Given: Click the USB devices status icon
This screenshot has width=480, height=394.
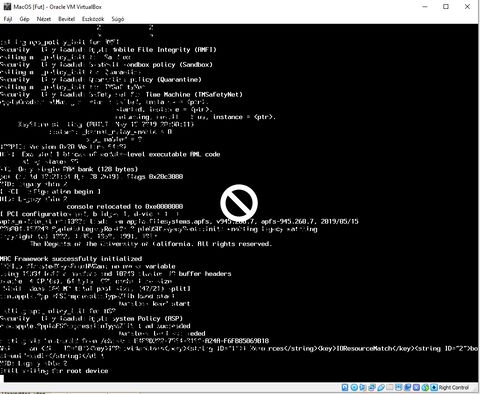Looking at the screenshot, I should [x=381, y=387].
